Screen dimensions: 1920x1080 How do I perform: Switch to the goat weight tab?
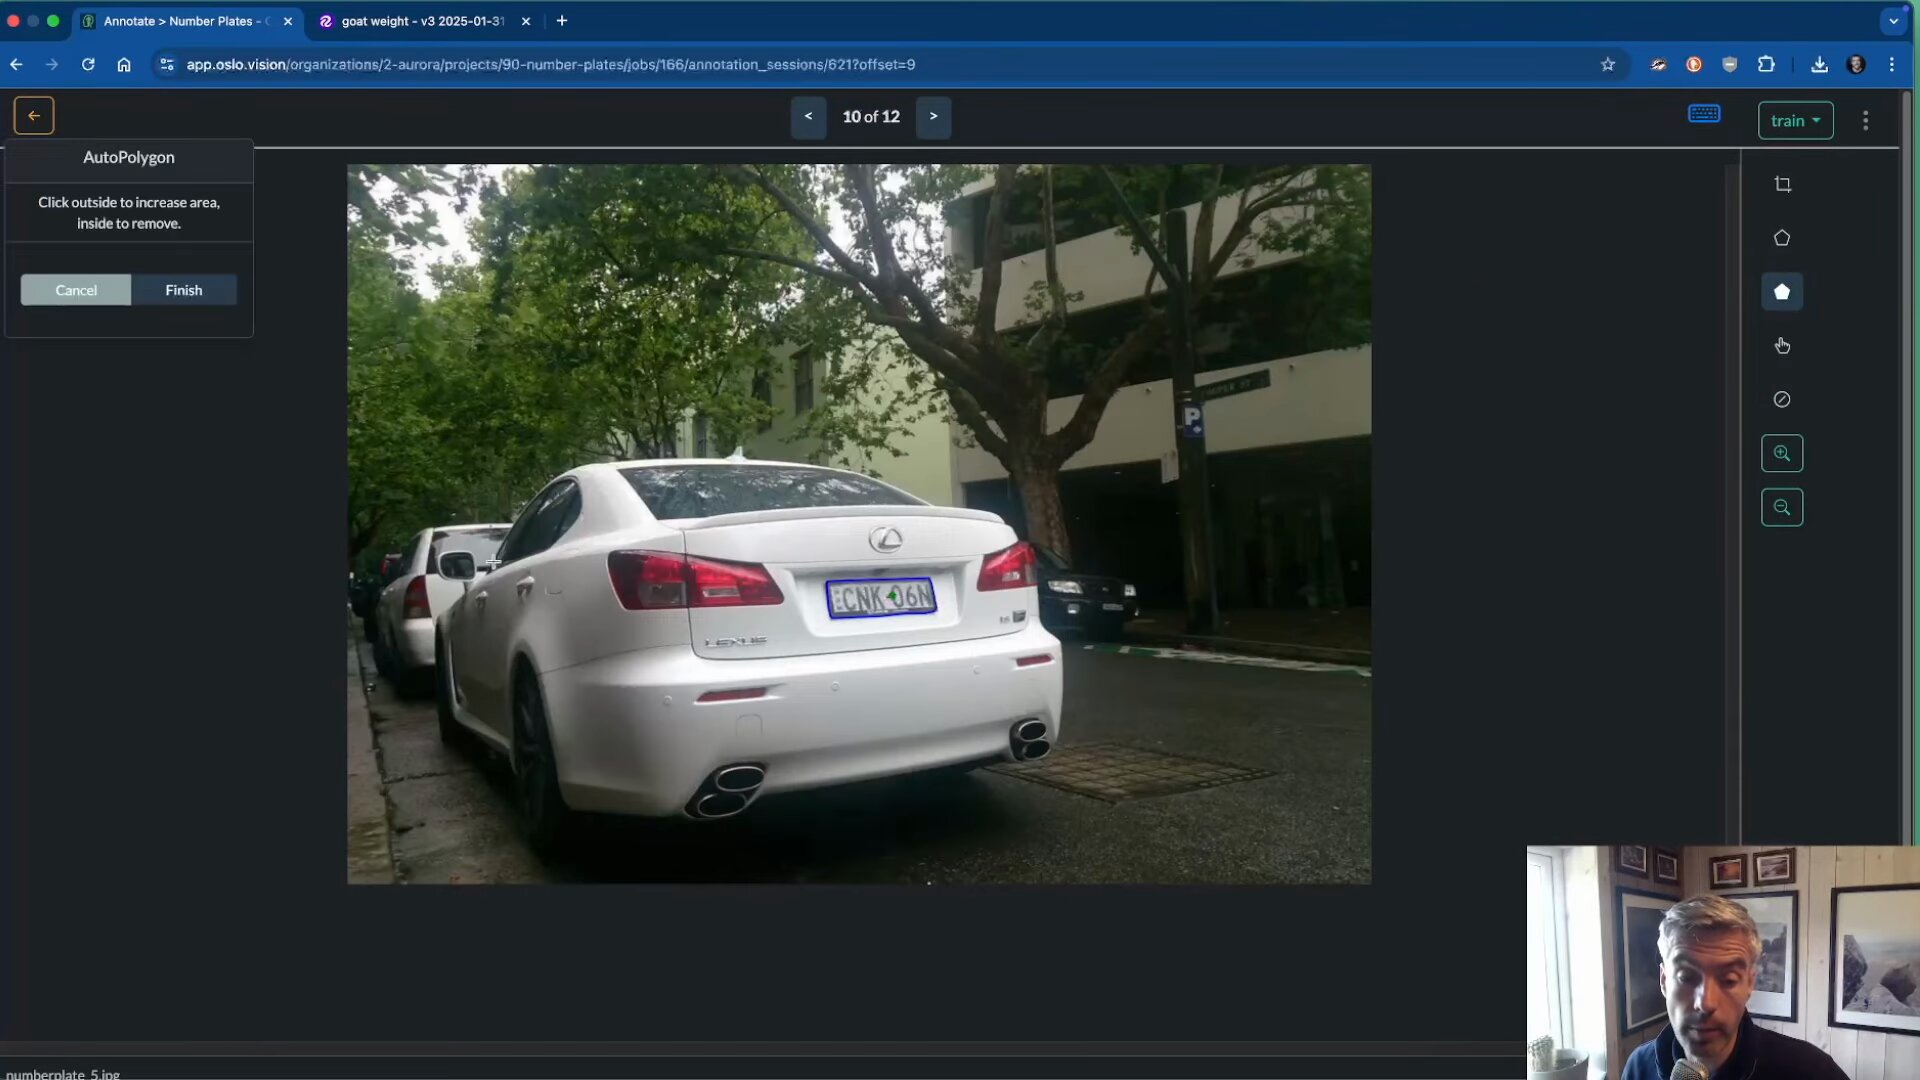click(422, 21)
